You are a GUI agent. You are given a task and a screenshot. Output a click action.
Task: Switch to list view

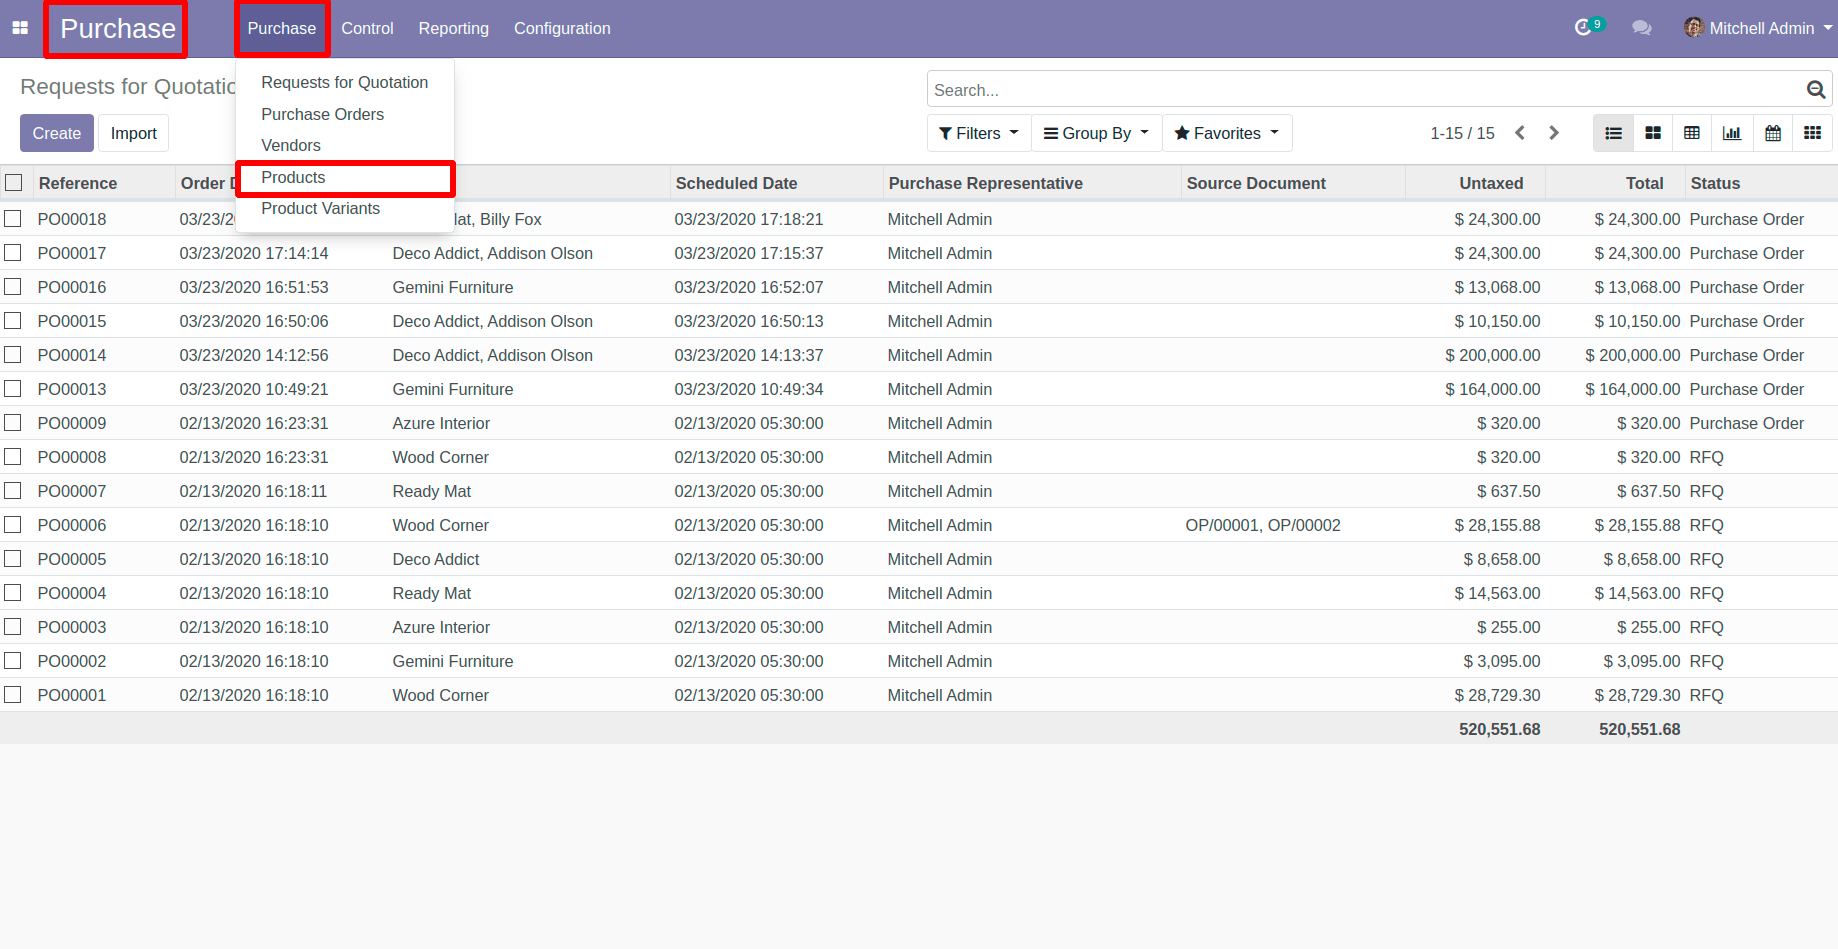pos(1613,133)
